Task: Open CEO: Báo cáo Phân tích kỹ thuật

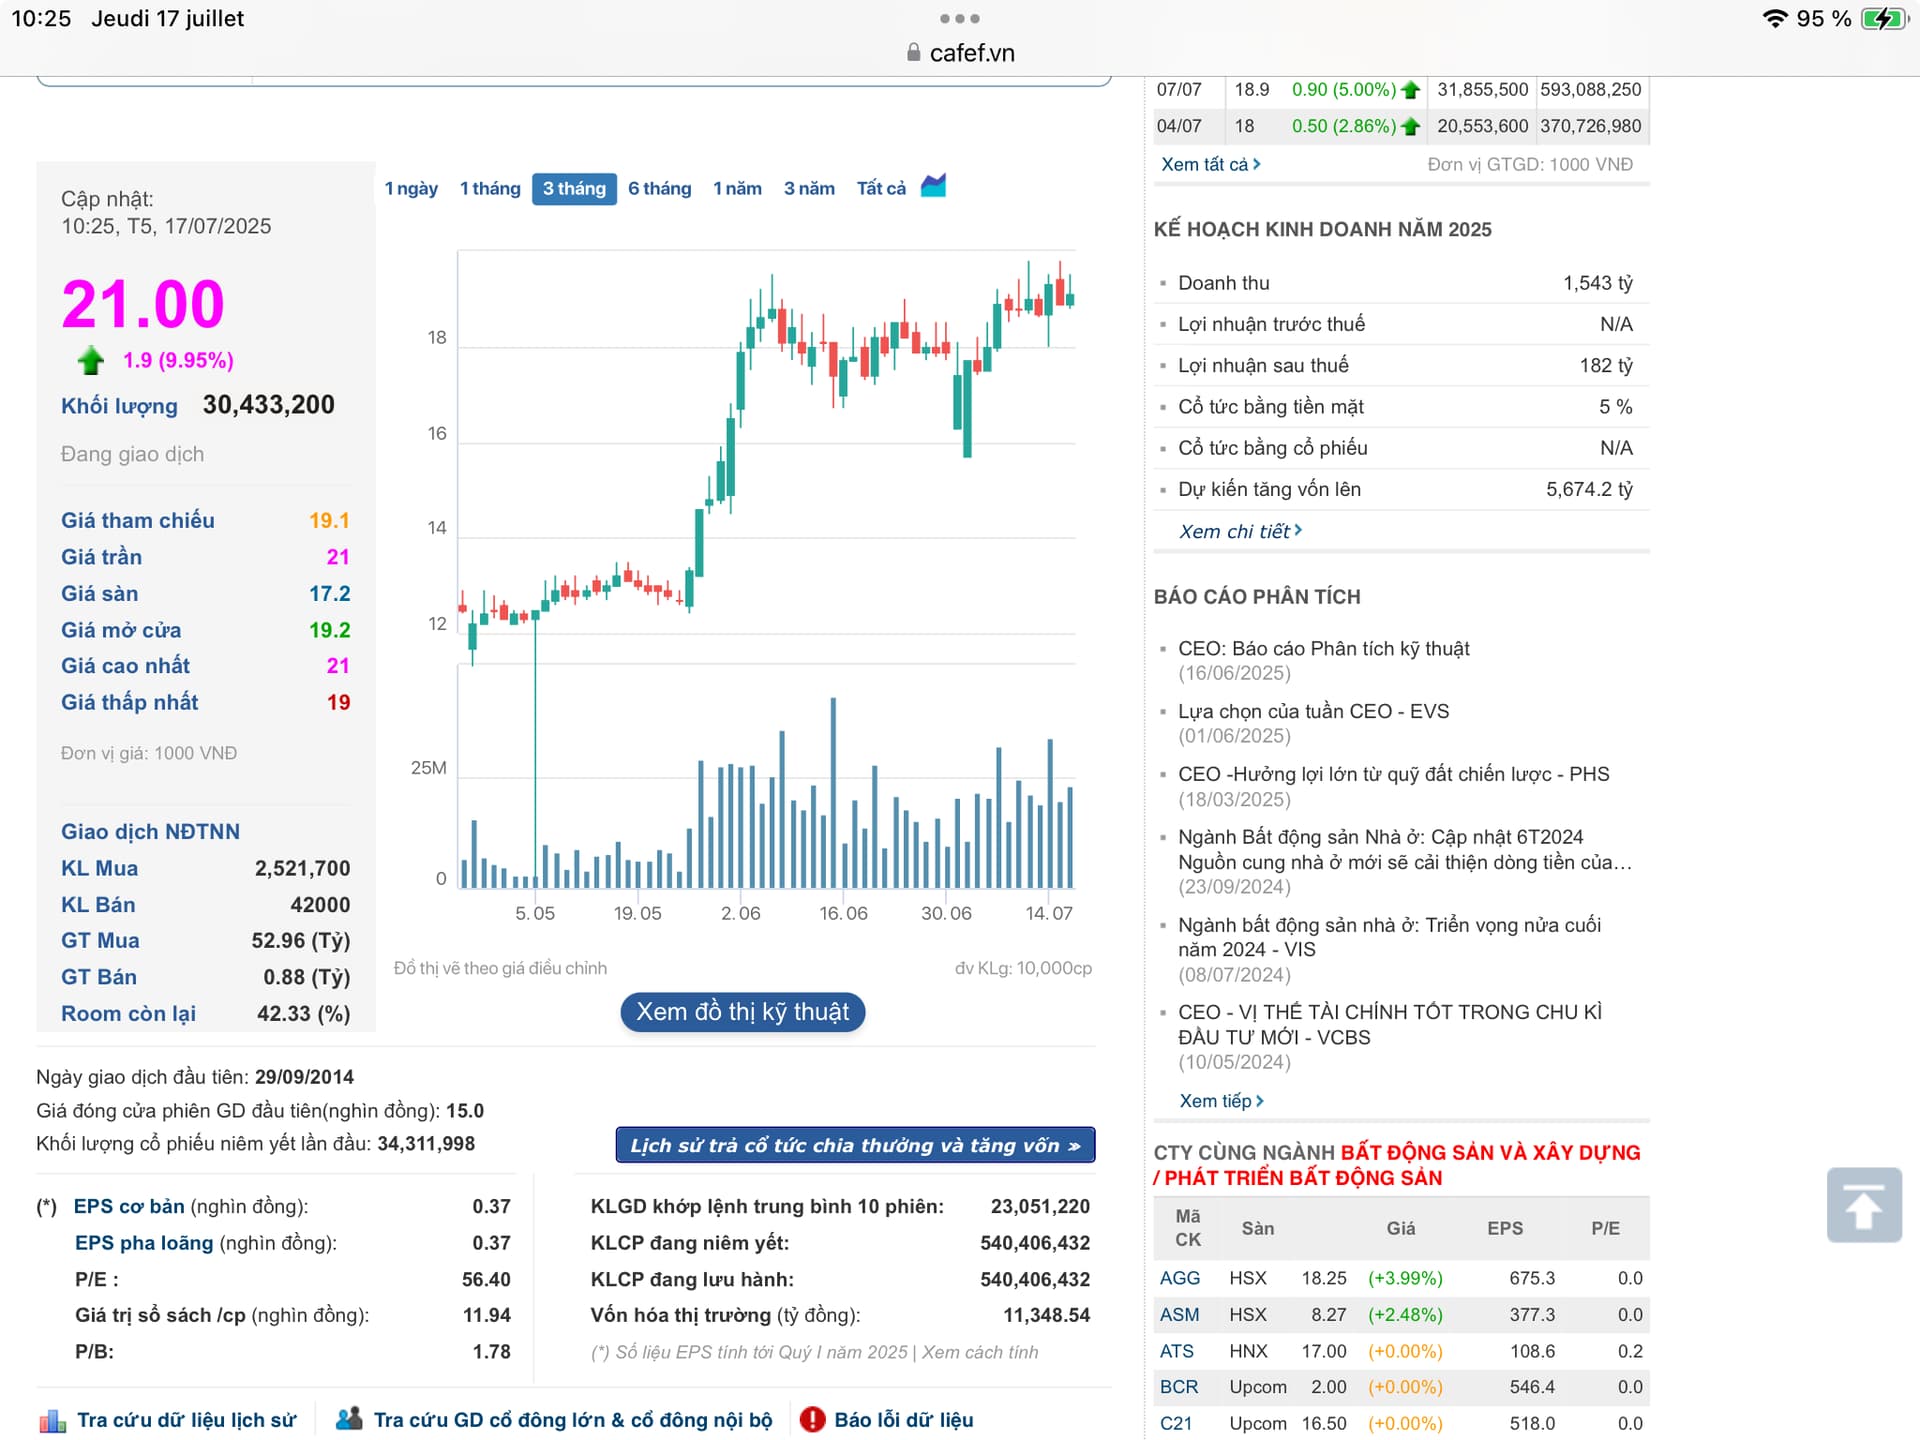Action: coord(1323,648)
